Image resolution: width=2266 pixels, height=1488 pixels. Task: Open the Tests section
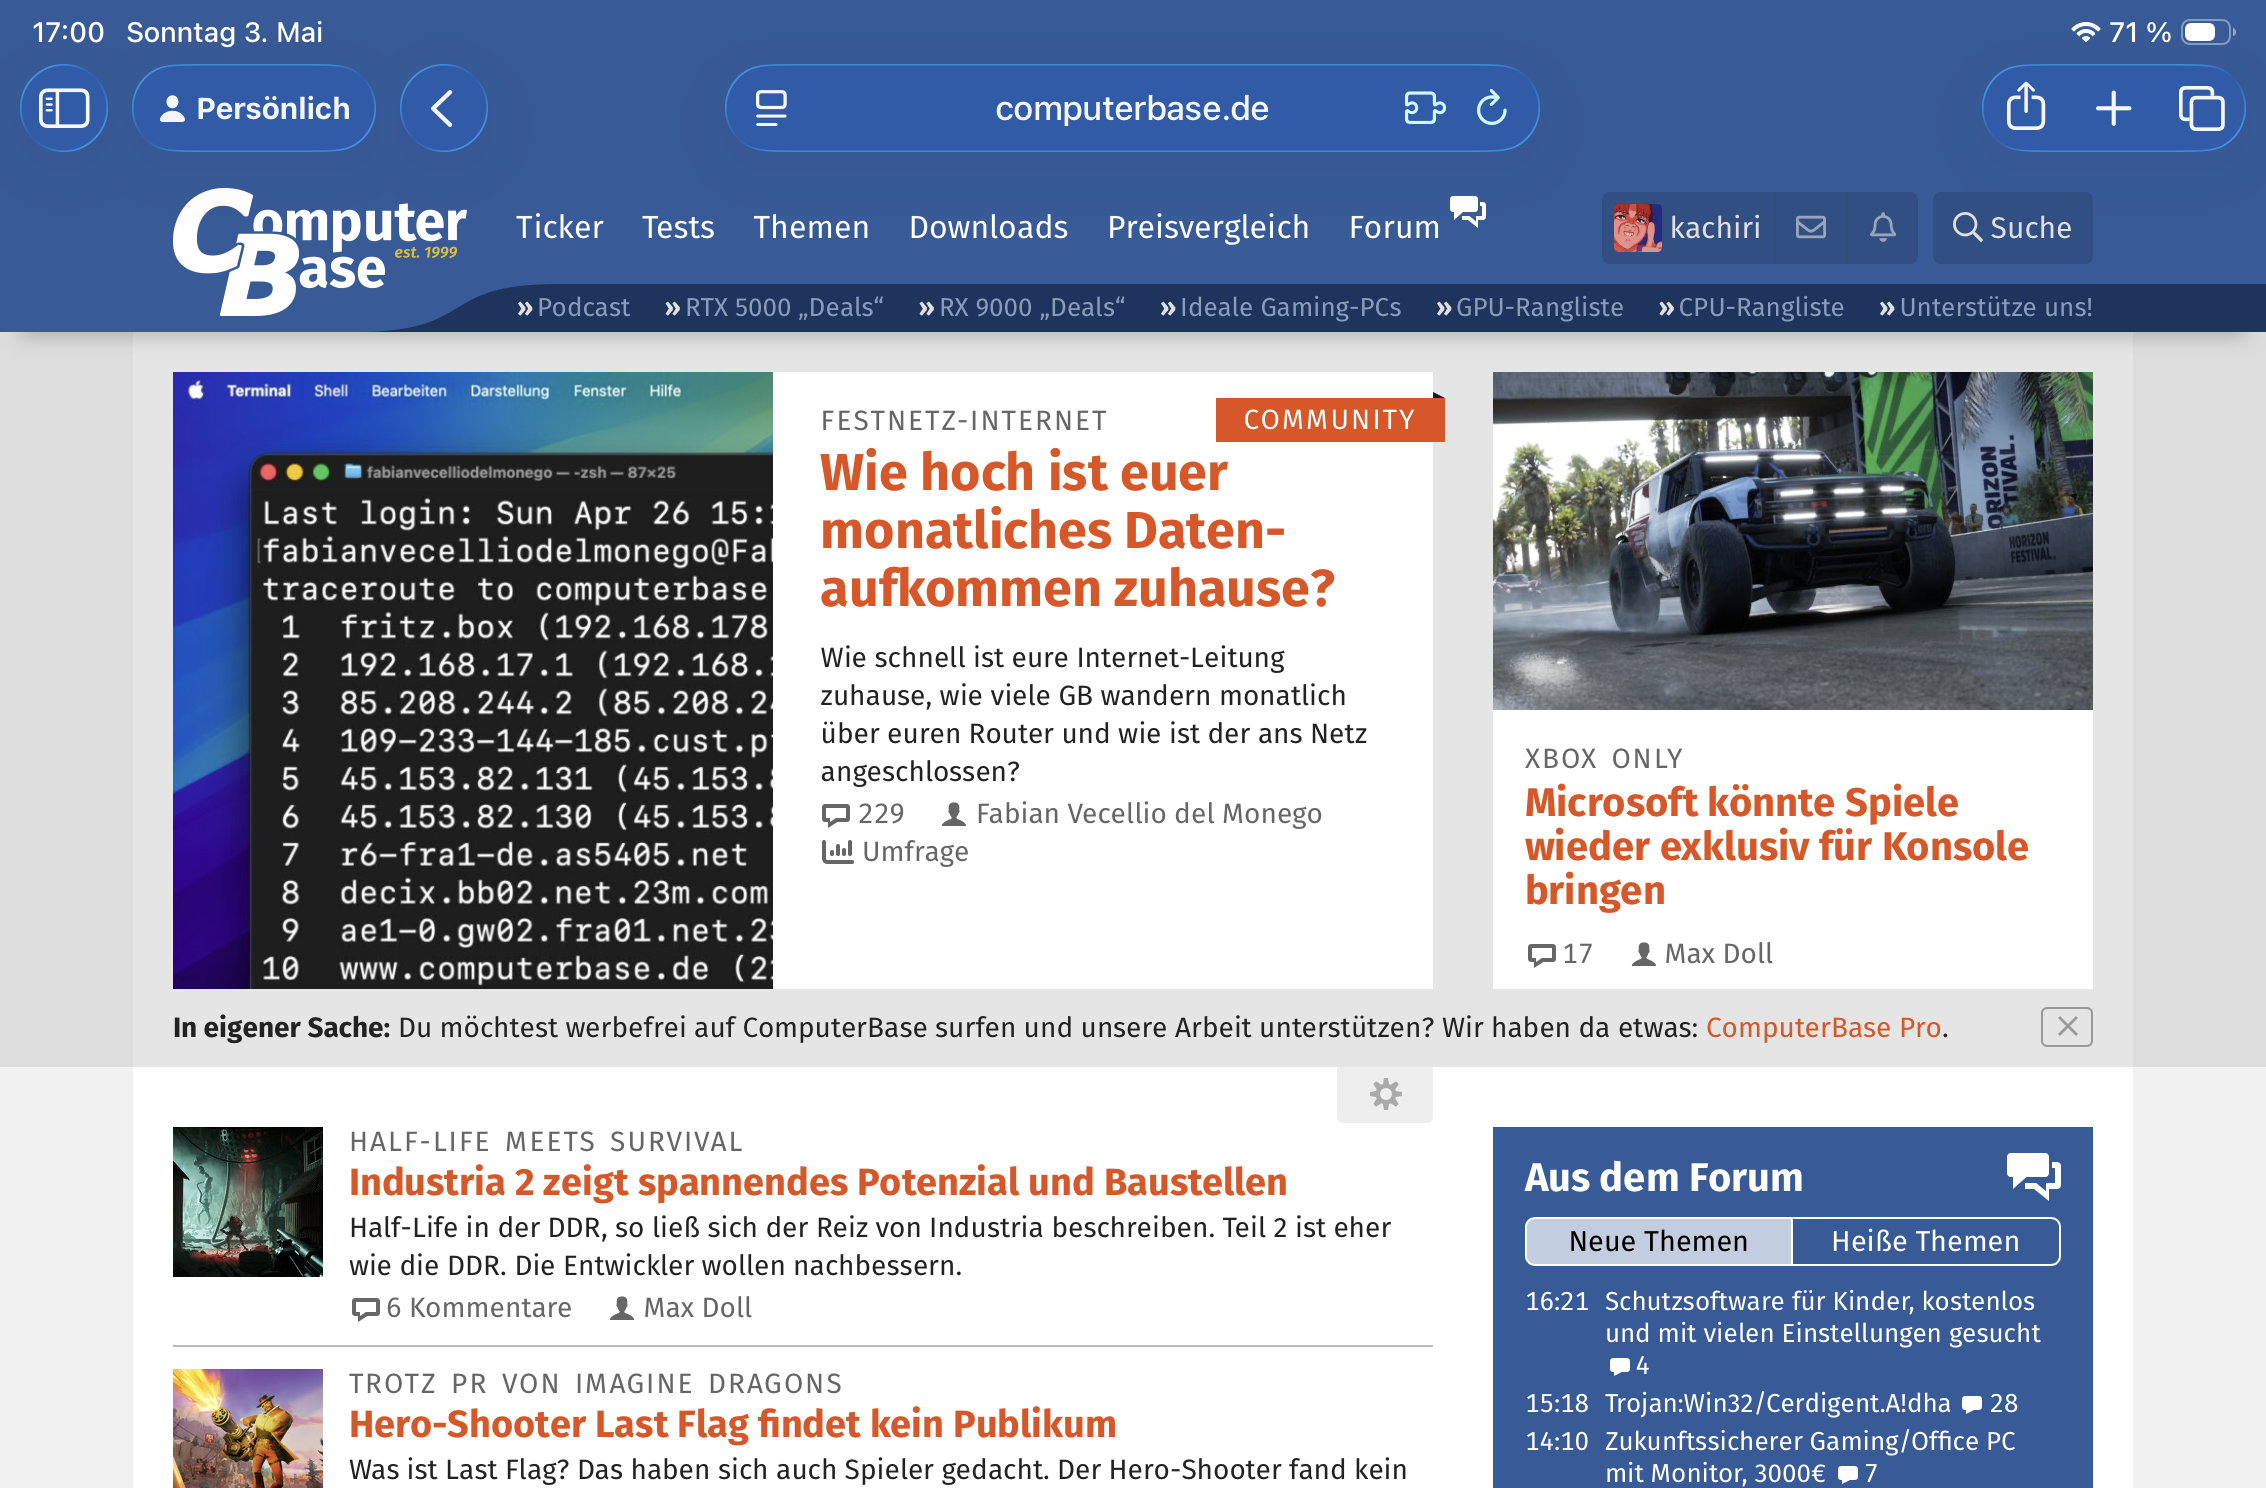(678, 227)
